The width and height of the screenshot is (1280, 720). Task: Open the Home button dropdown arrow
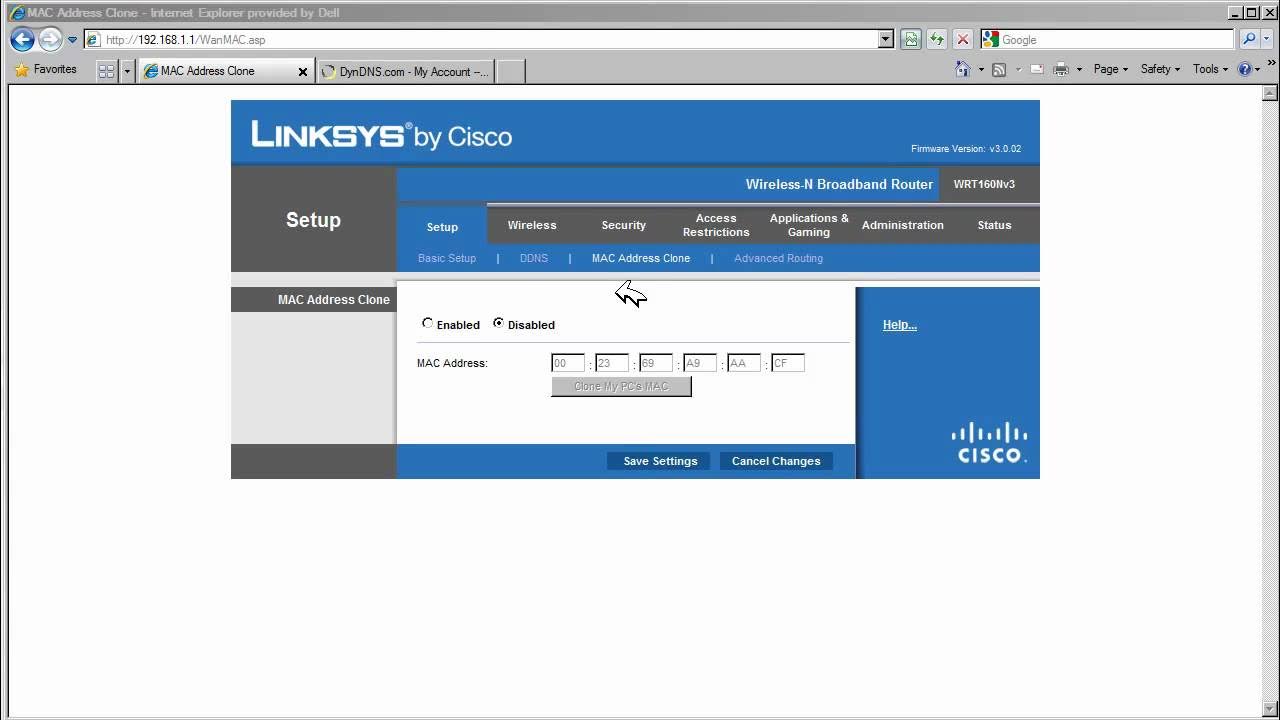(x=981, y=70)
